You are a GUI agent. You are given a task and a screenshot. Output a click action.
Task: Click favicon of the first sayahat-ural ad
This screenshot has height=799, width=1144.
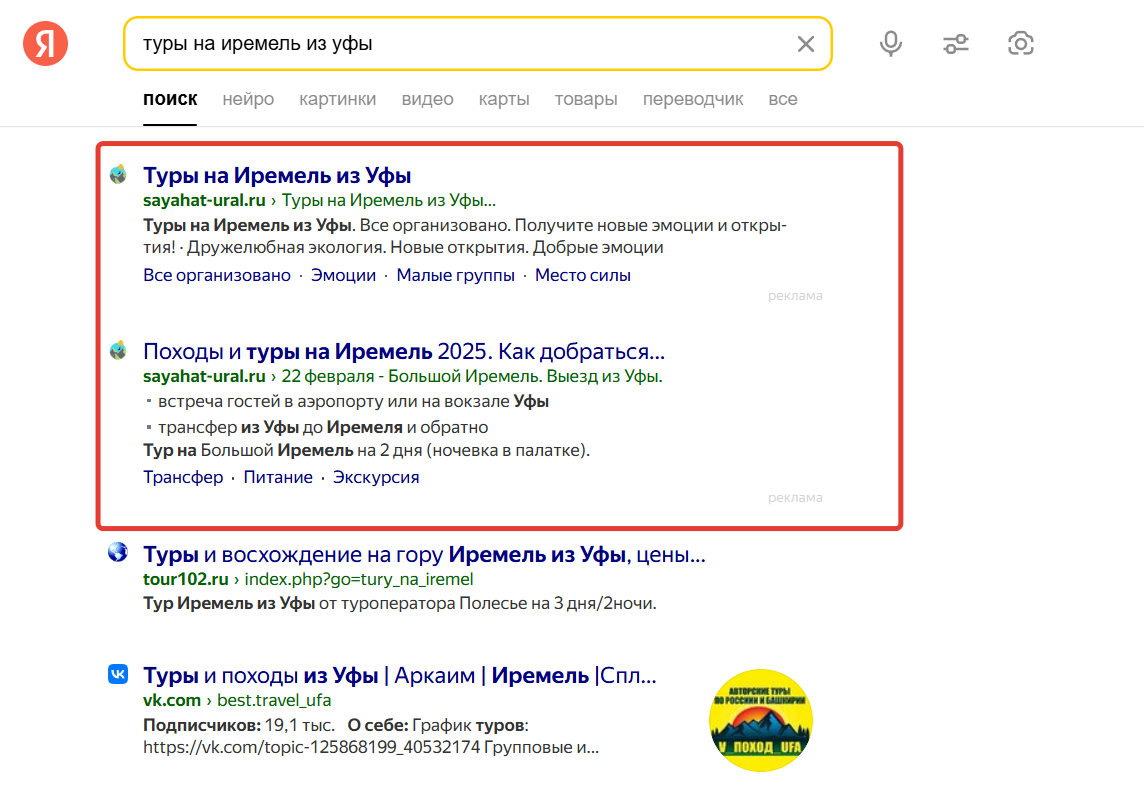tap(118, 174)
